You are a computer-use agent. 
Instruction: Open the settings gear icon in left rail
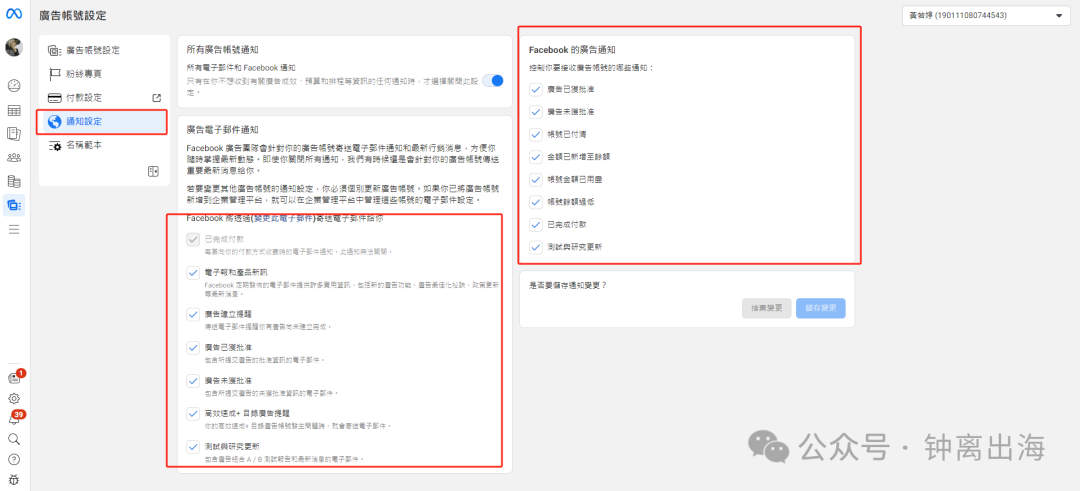(x=14, y=398)
